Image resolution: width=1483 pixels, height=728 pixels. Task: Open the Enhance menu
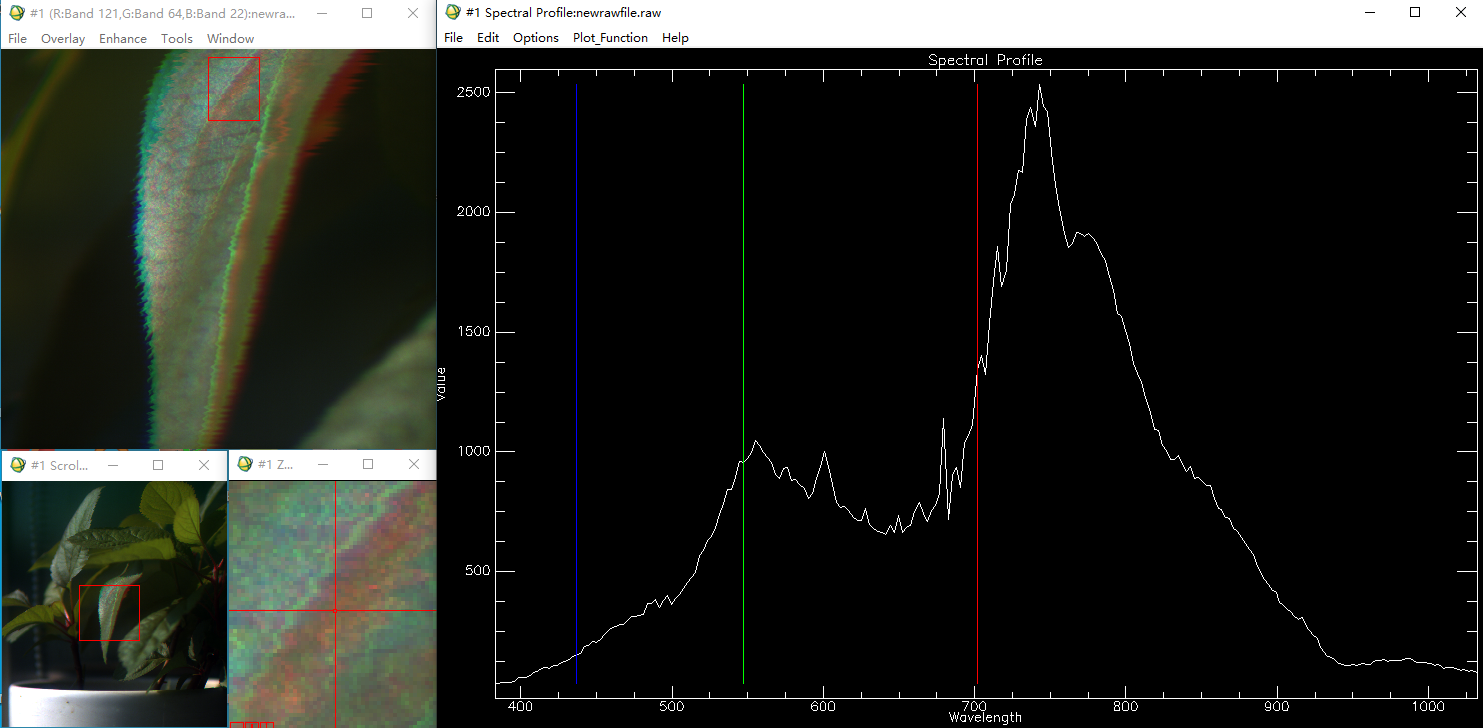[123, 39]
